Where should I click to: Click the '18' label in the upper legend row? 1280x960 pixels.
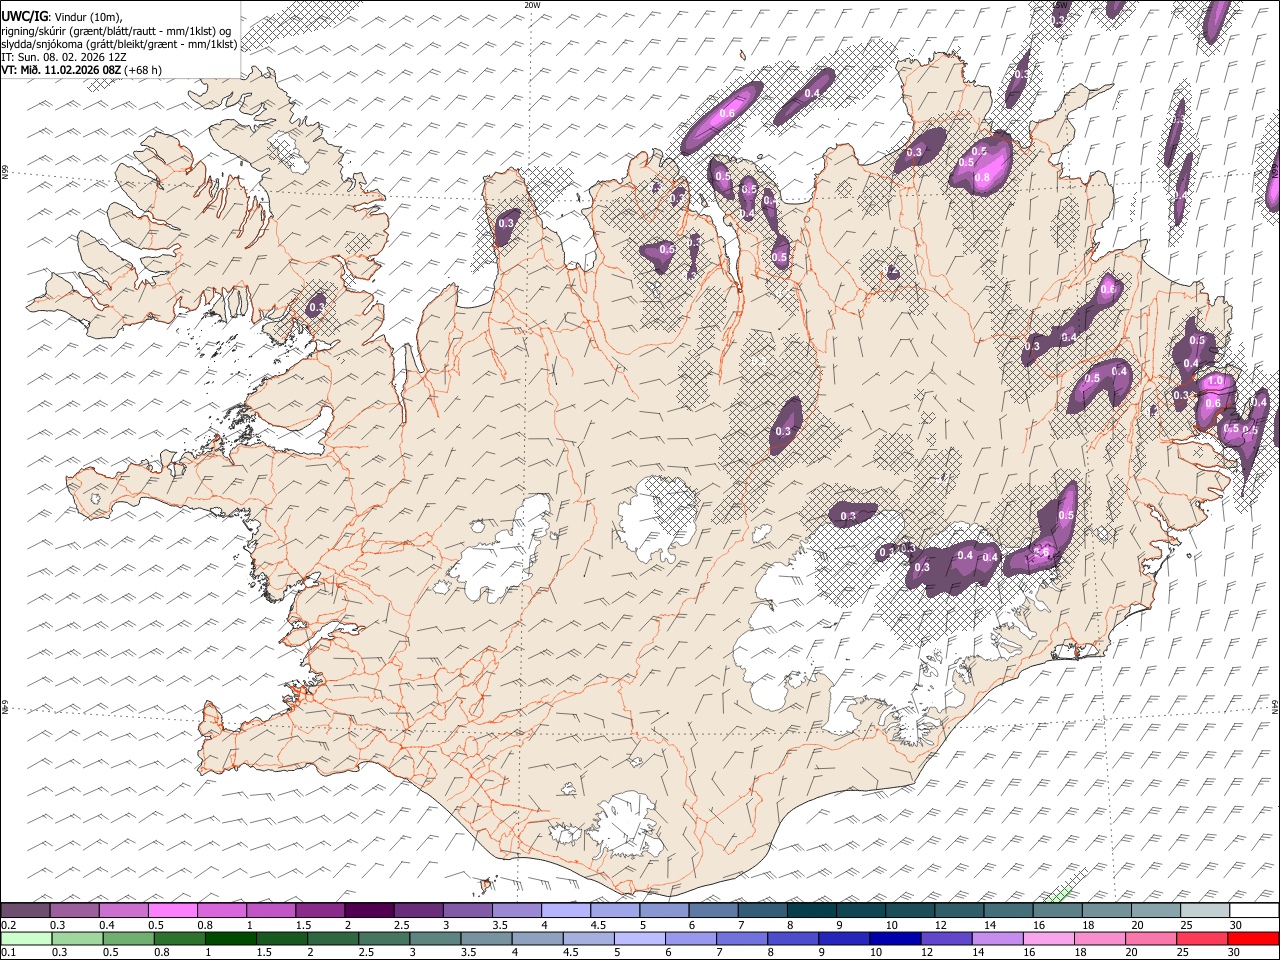coord(1088,925)
